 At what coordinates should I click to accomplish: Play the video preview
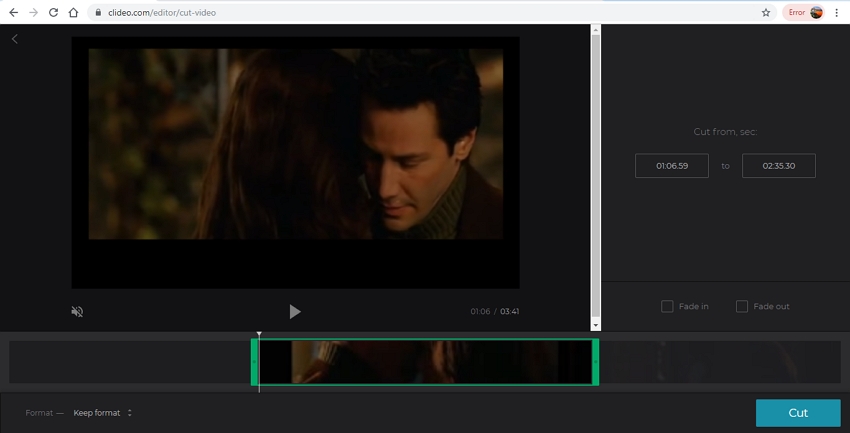[x=294, y=312]
